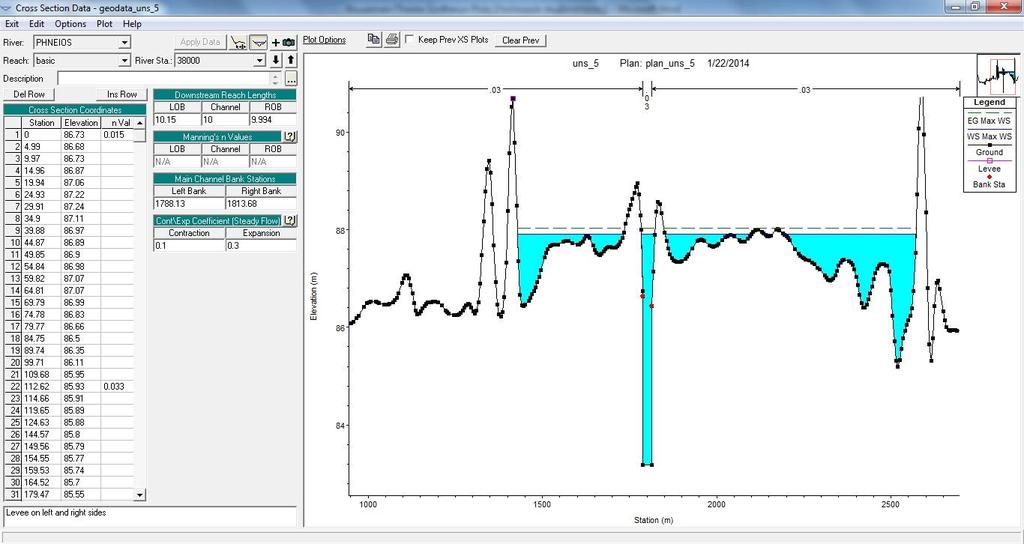The image size is (1024, 544).
Task: Select Station cell 4.99 in row 2
Action: 42,146
